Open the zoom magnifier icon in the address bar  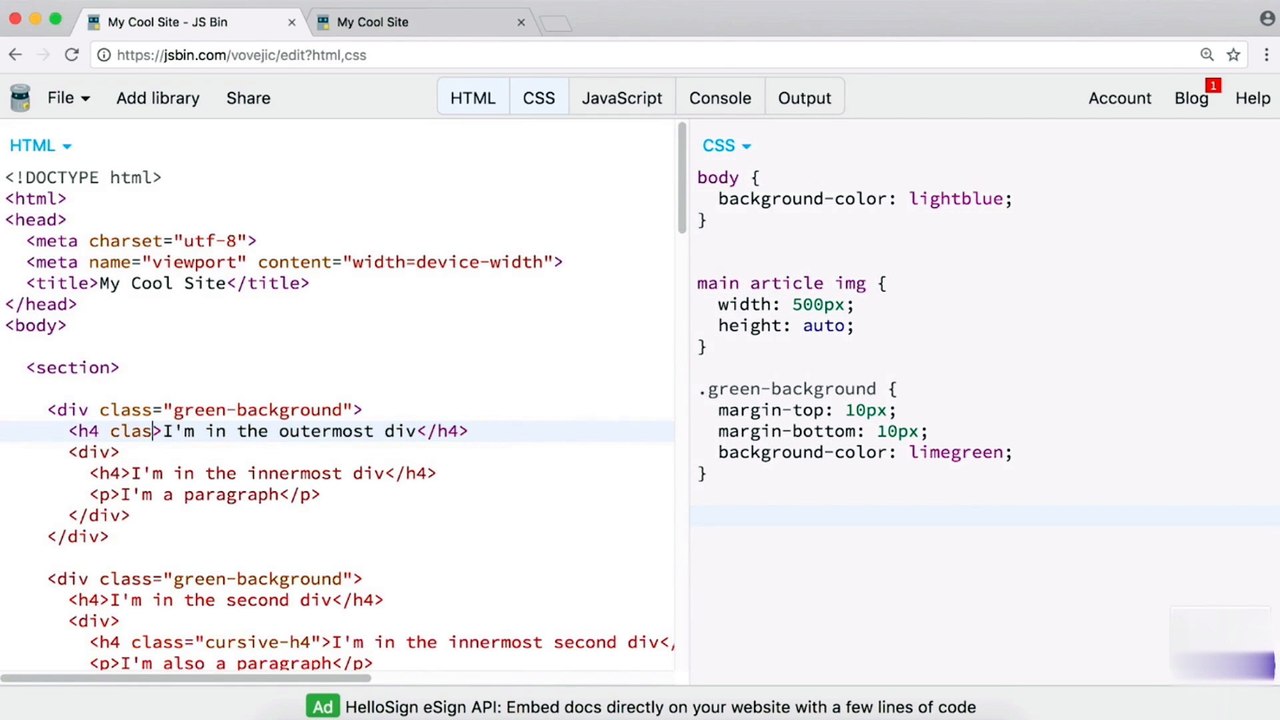[x=1207, y=55]
